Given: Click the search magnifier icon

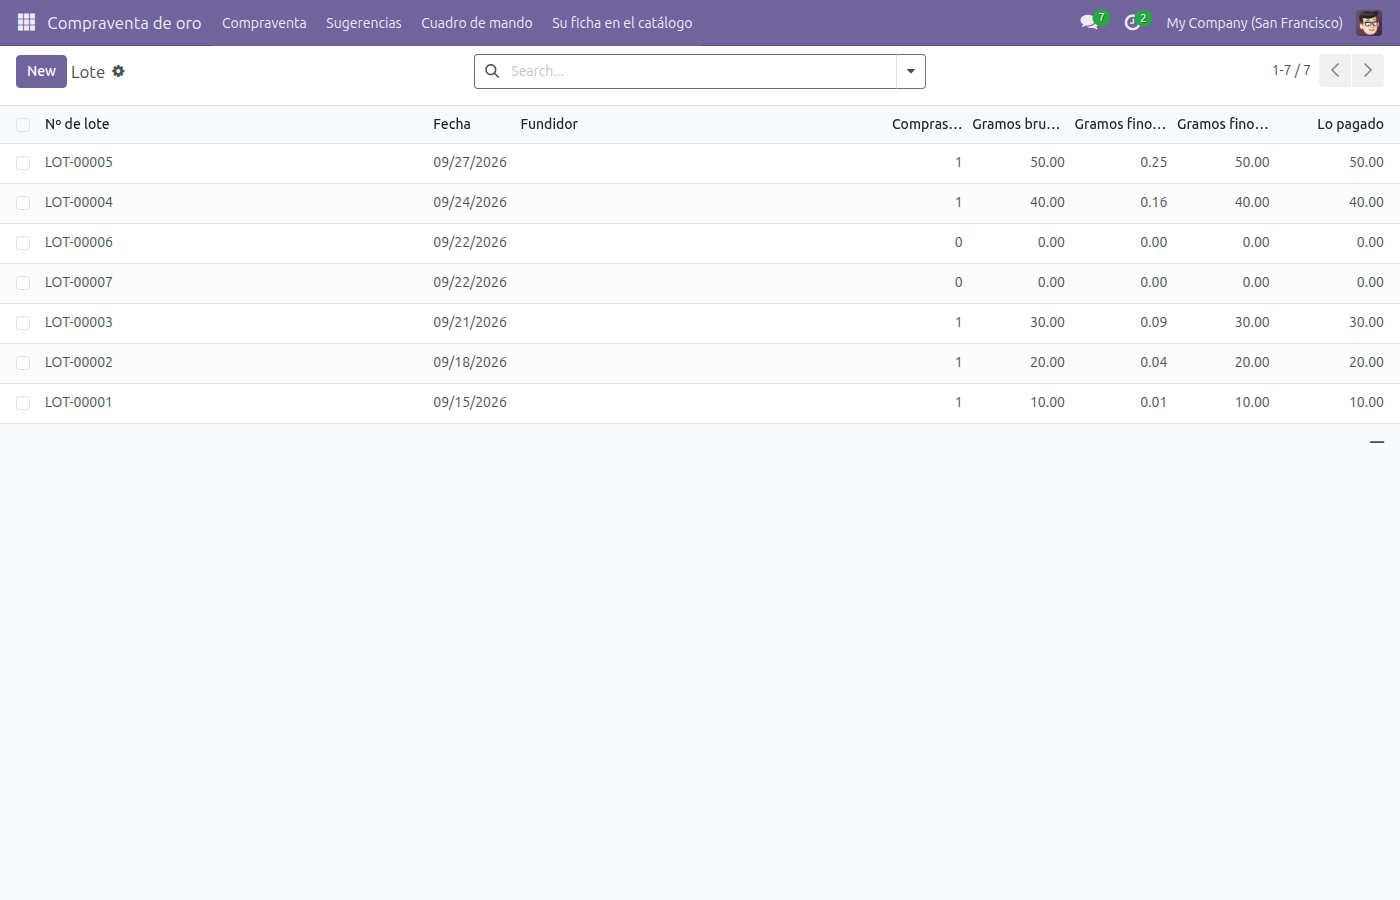Looking at the screenshot, I should tap(492, 71).
